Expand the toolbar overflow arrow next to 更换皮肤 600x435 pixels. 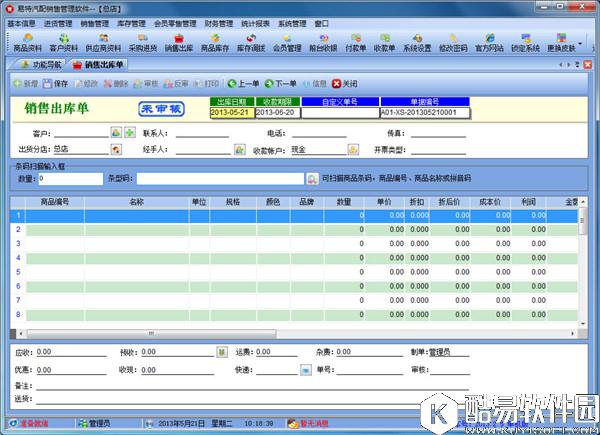point(580,43)
